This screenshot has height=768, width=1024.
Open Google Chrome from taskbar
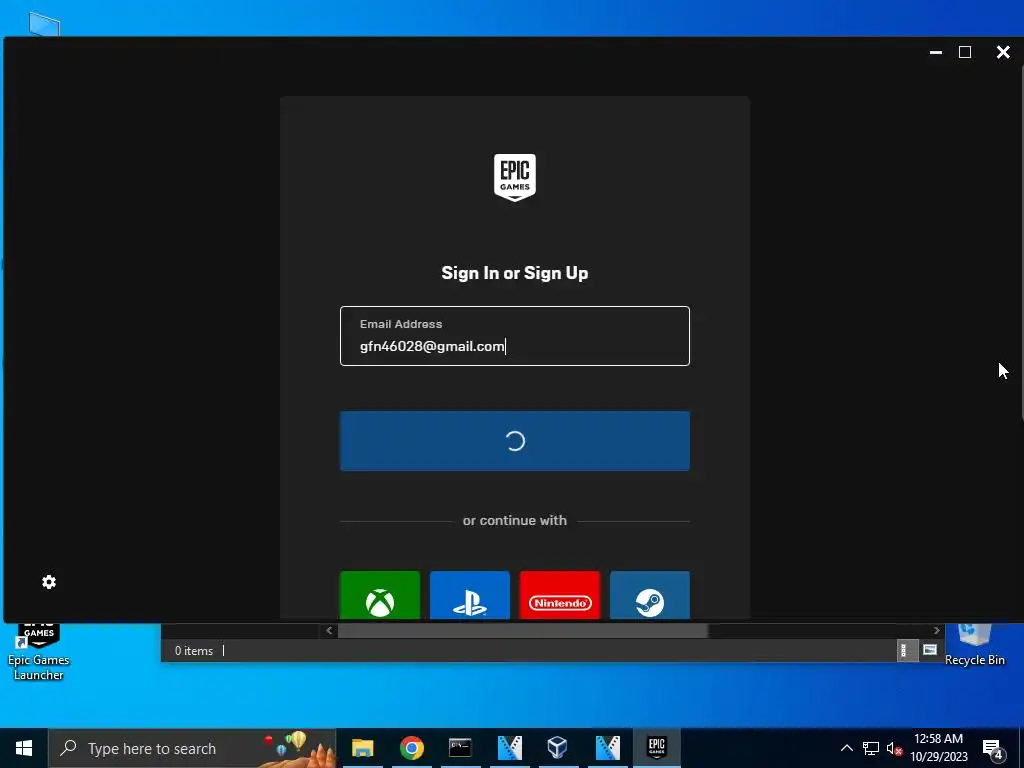[411, 748]
